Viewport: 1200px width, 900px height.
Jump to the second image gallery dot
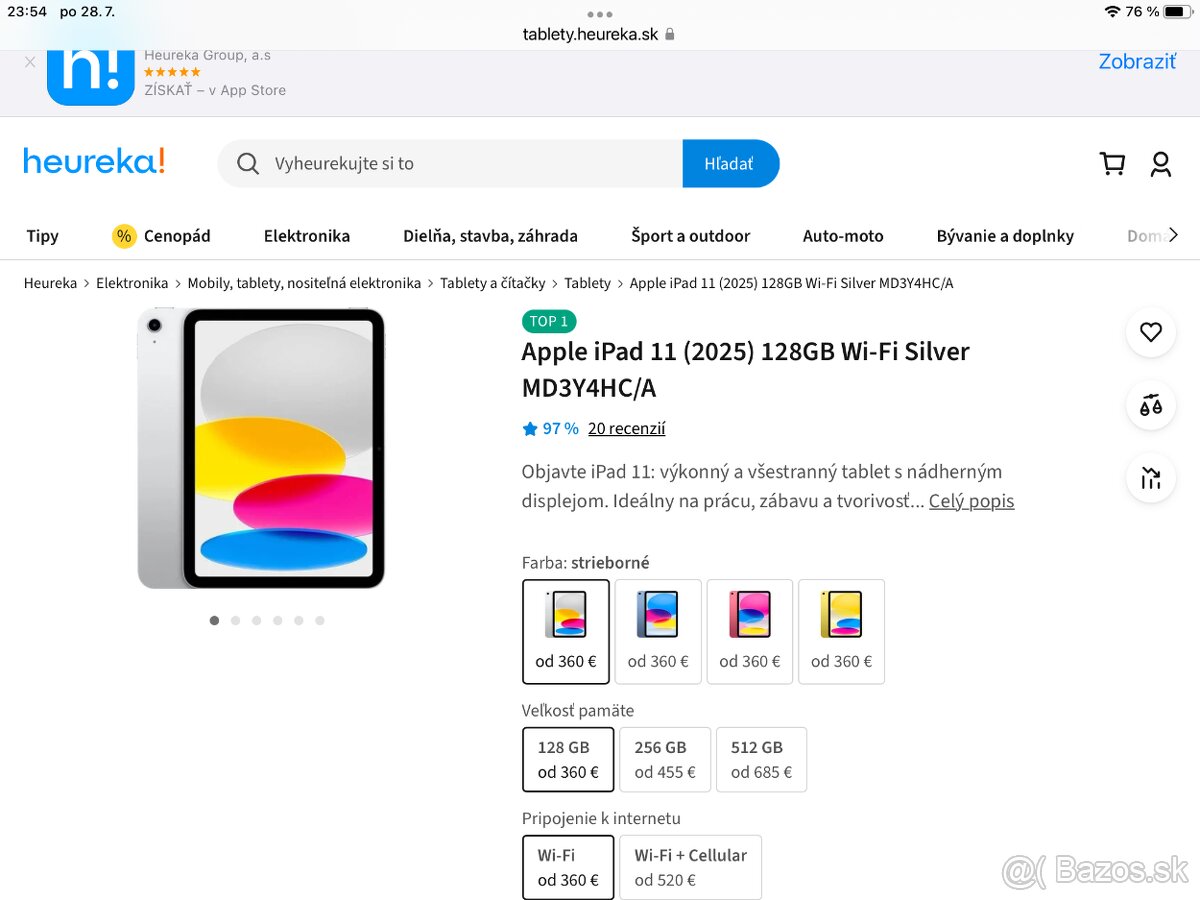pyautogui.click(x=235, y=620)
